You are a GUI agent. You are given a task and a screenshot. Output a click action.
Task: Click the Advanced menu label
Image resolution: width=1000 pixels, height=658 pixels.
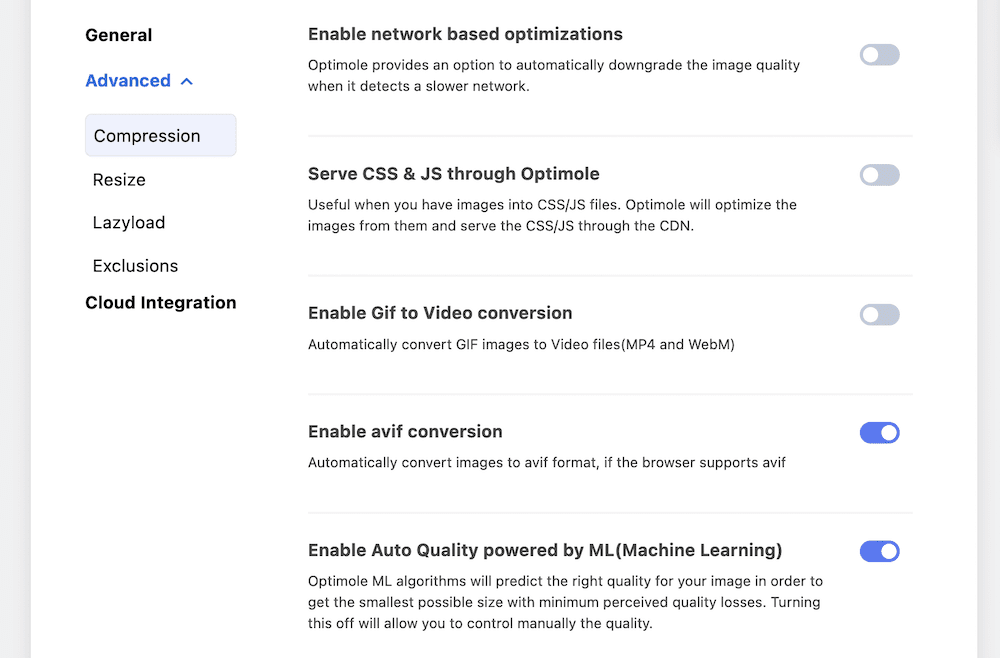coord(128,81)
